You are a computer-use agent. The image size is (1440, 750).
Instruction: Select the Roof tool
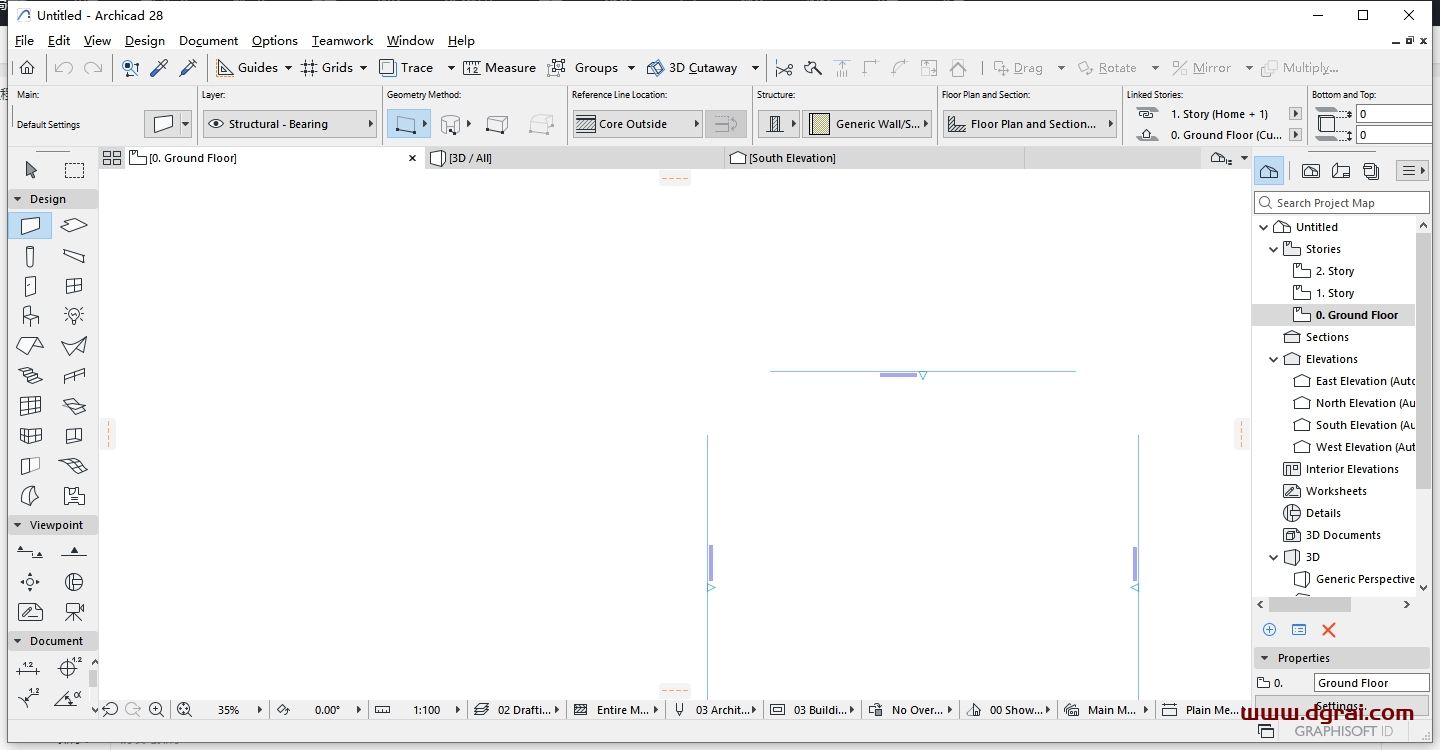click(30, 346)
